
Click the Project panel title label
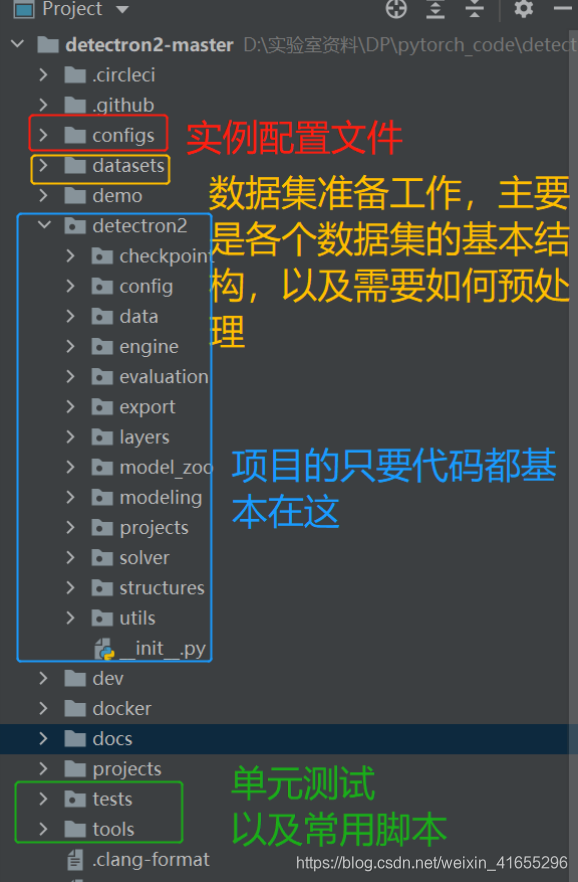pyautogui.click(x=72, y=9)
